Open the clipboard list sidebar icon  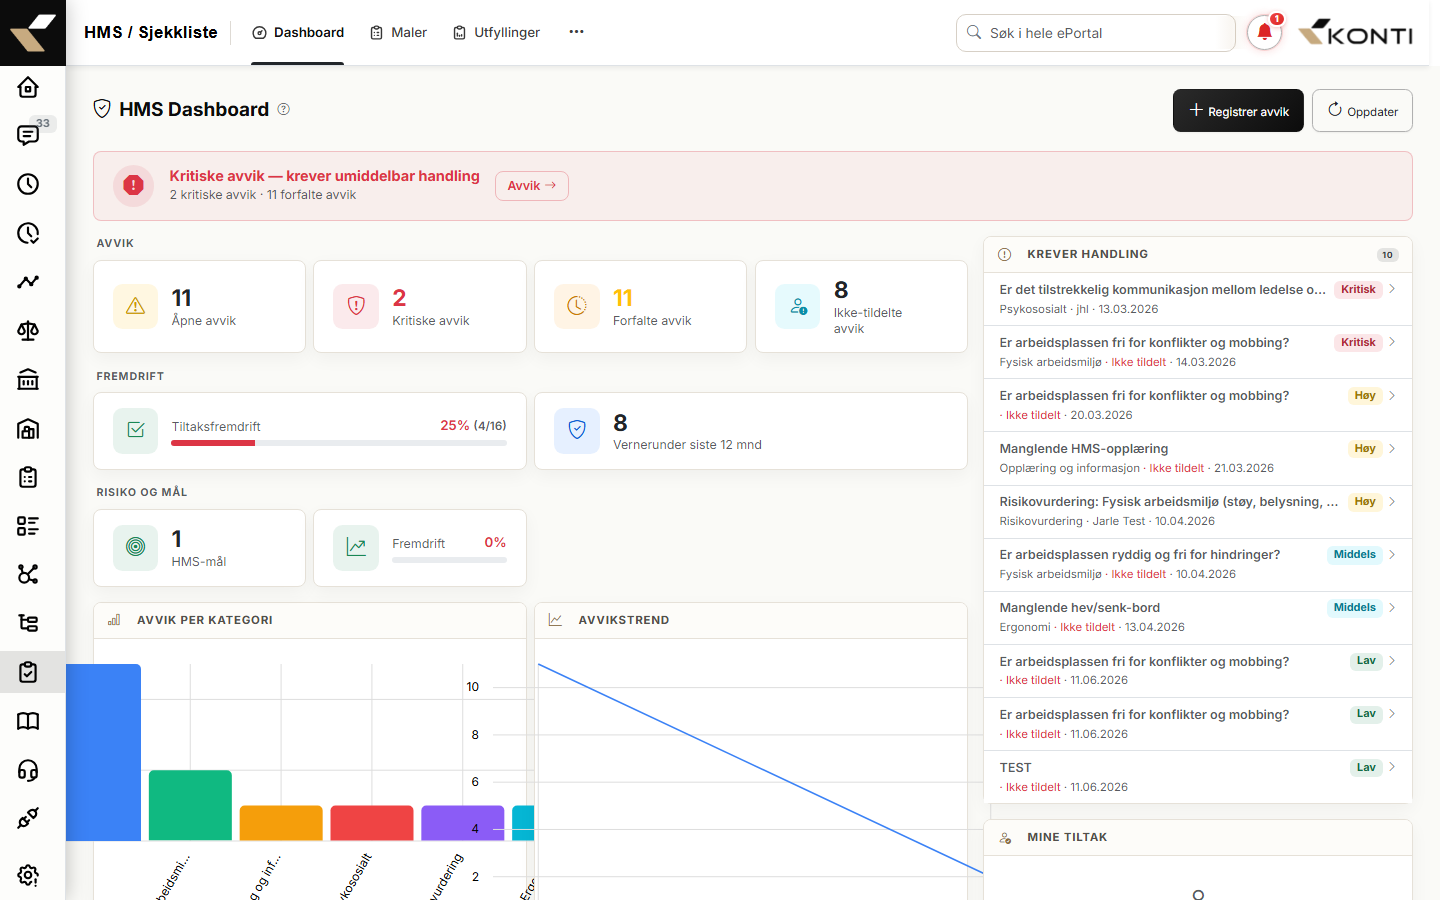[x=28, y=477]
